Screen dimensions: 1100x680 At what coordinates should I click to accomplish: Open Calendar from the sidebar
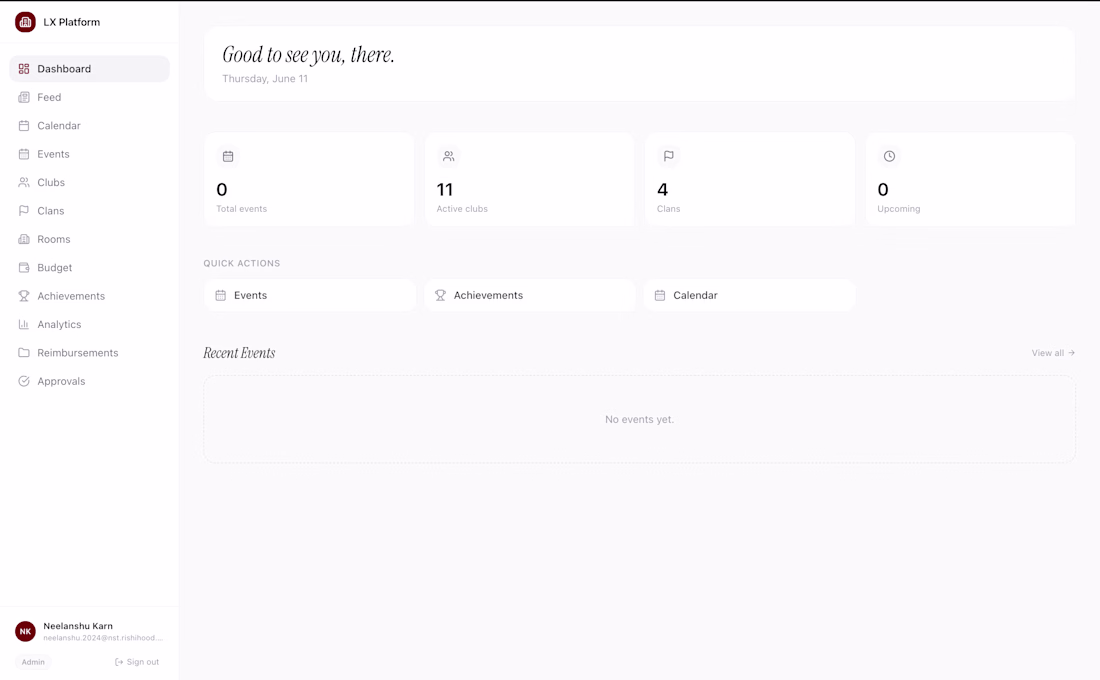[x=89, y=126]
